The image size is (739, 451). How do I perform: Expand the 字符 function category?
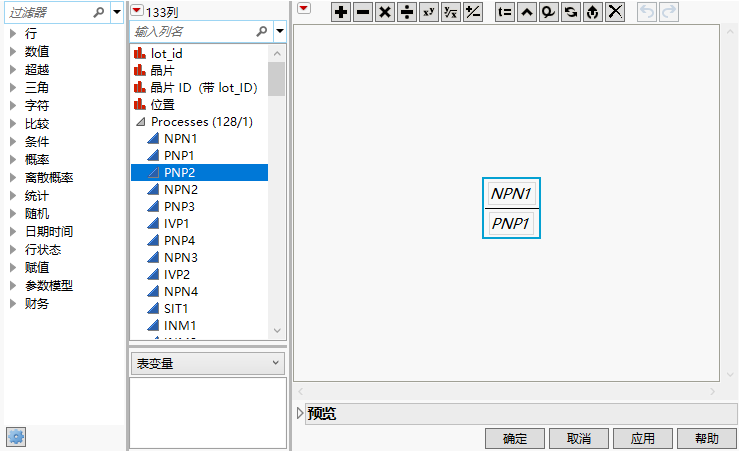(13, 106)
